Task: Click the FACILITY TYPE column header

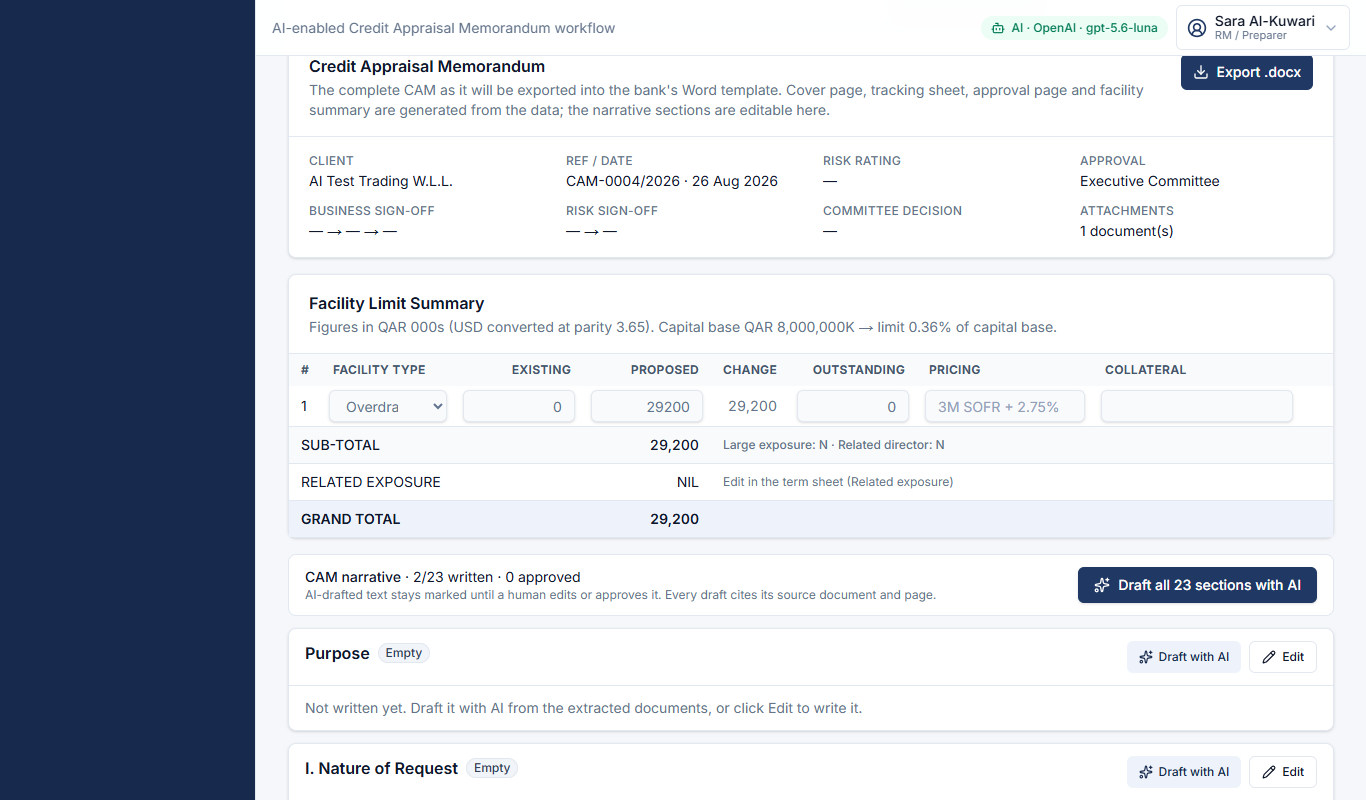Action: coord(379,370)
